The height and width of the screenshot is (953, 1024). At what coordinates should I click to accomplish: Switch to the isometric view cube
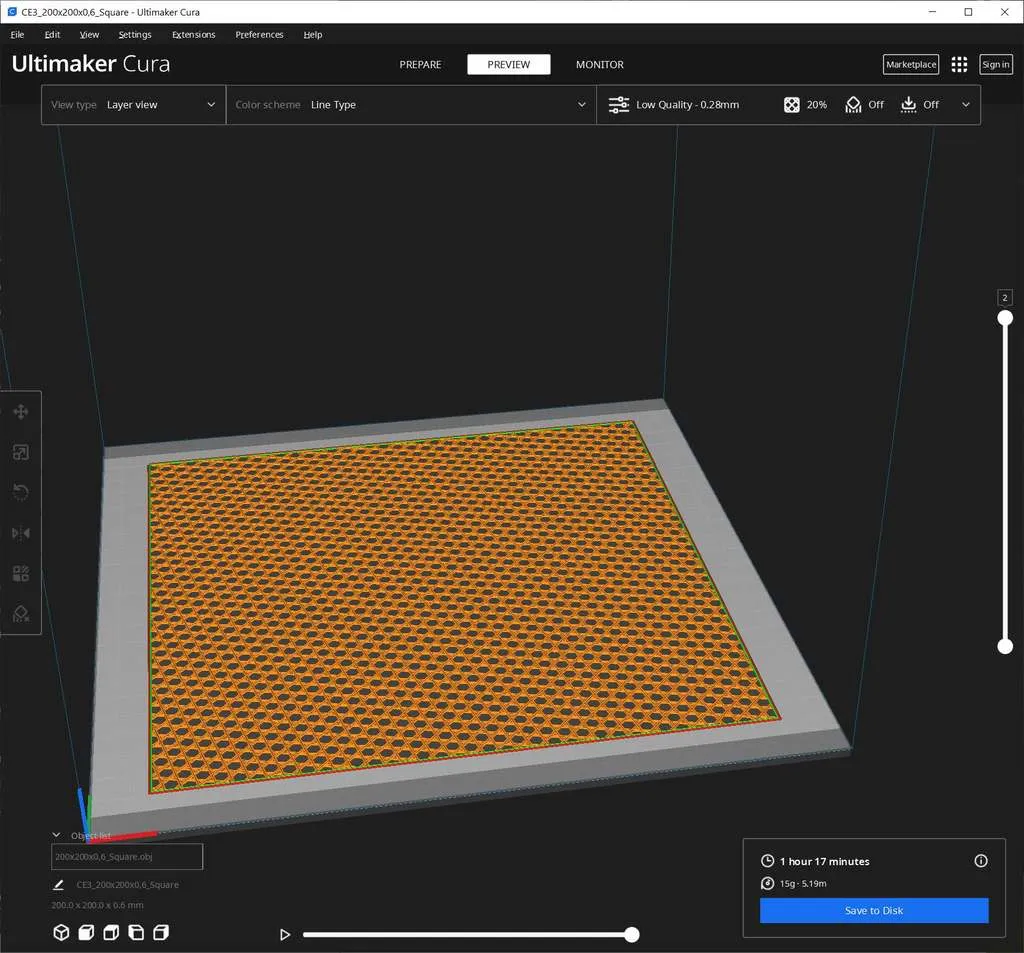(61, 932)
